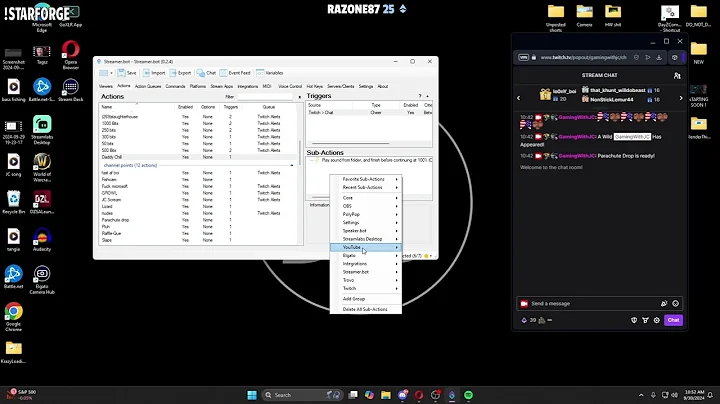
Task: Choose Add Group in context menu
Action: [x=366, y=299]
